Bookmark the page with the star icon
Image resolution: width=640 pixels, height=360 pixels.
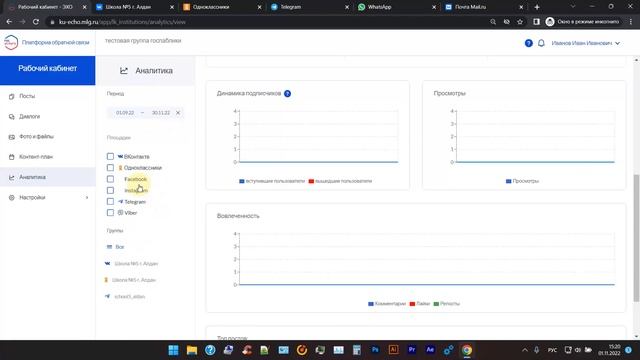520,22
